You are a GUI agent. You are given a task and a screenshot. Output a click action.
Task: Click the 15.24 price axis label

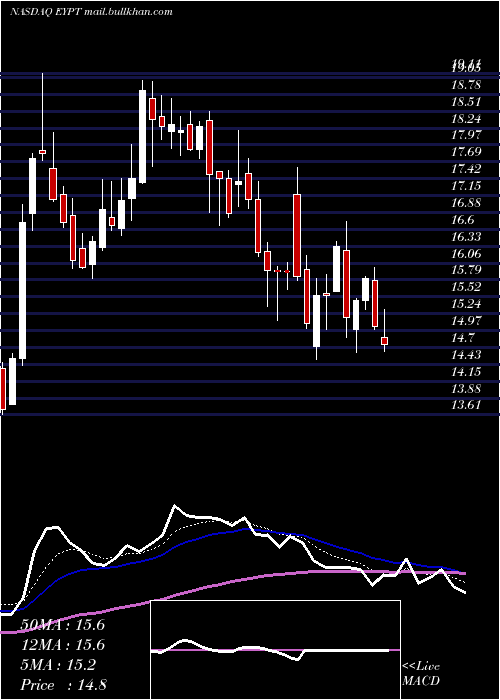click(x=466, y=304)
